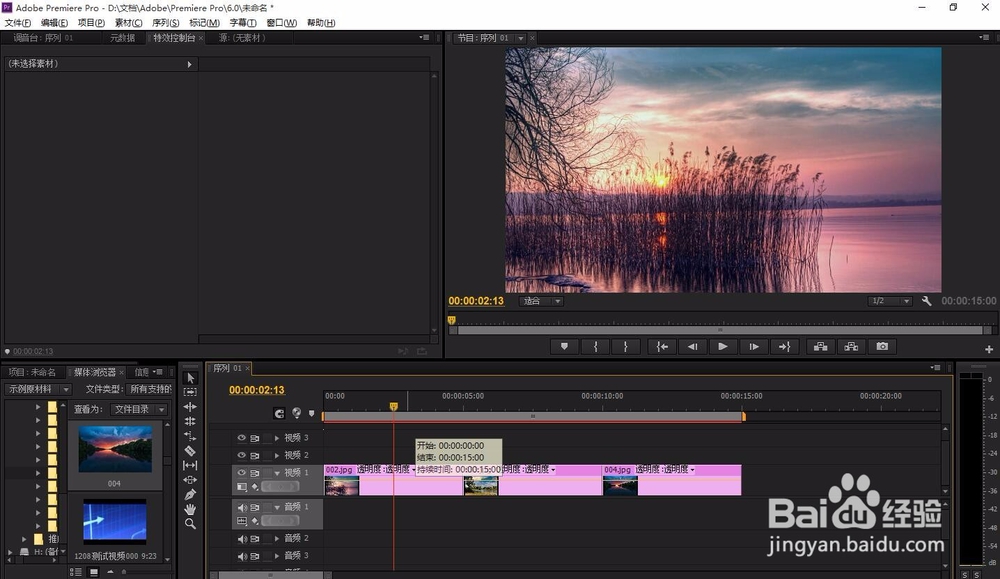This screenshot has height=579, width=1000.
Task: Hide the 视频 2 track eye
Action: 242,455
